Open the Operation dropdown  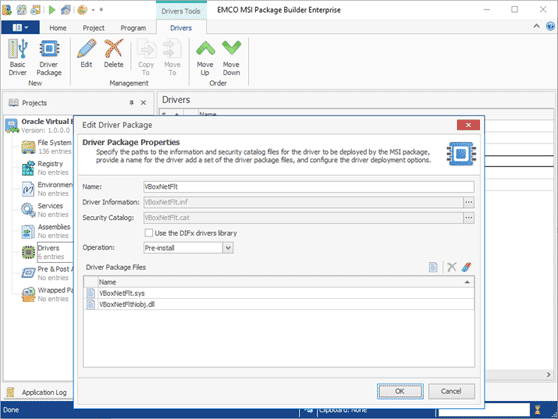(228, 248)
